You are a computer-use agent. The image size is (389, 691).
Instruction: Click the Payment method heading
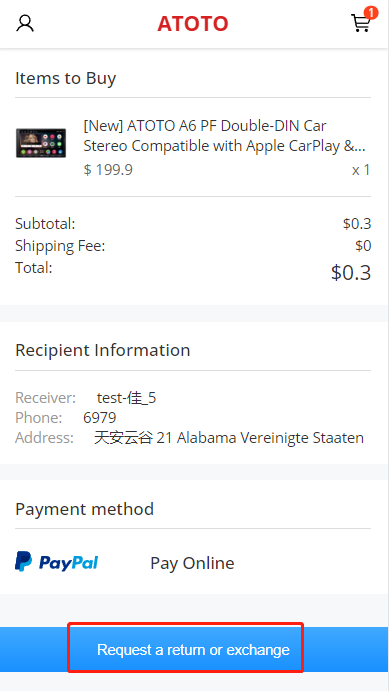click(x=85, y=509)
